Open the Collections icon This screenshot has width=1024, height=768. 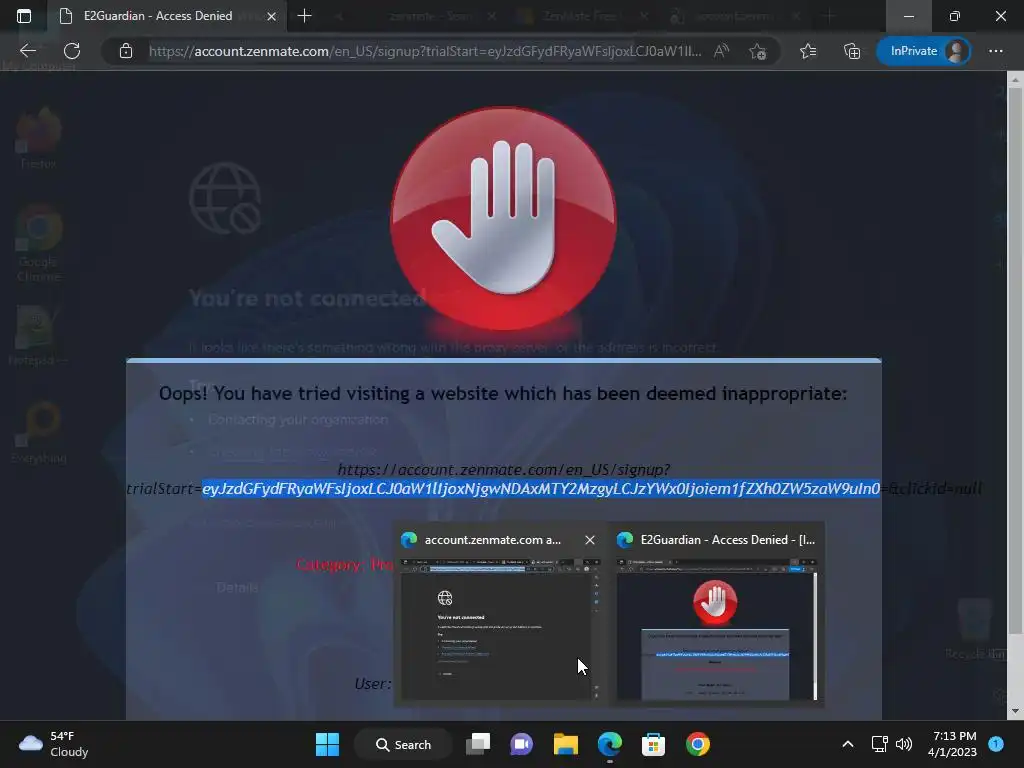pyautogui.click(x=852, y=51)
